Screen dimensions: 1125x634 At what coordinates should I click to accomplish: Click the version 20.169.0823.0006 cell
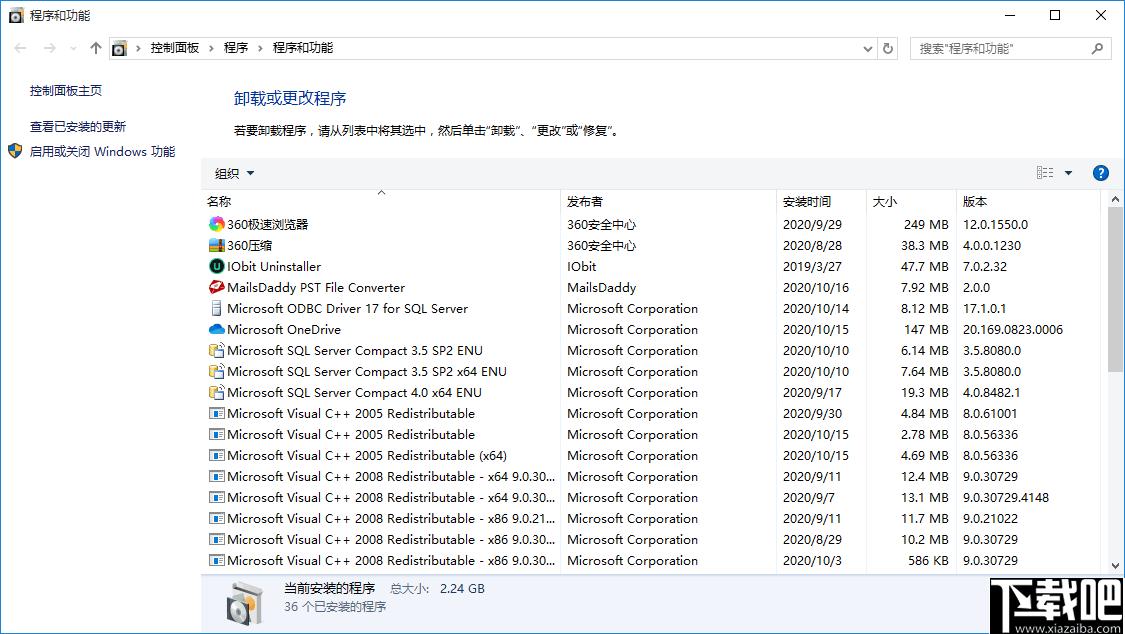click(1012, 329)
